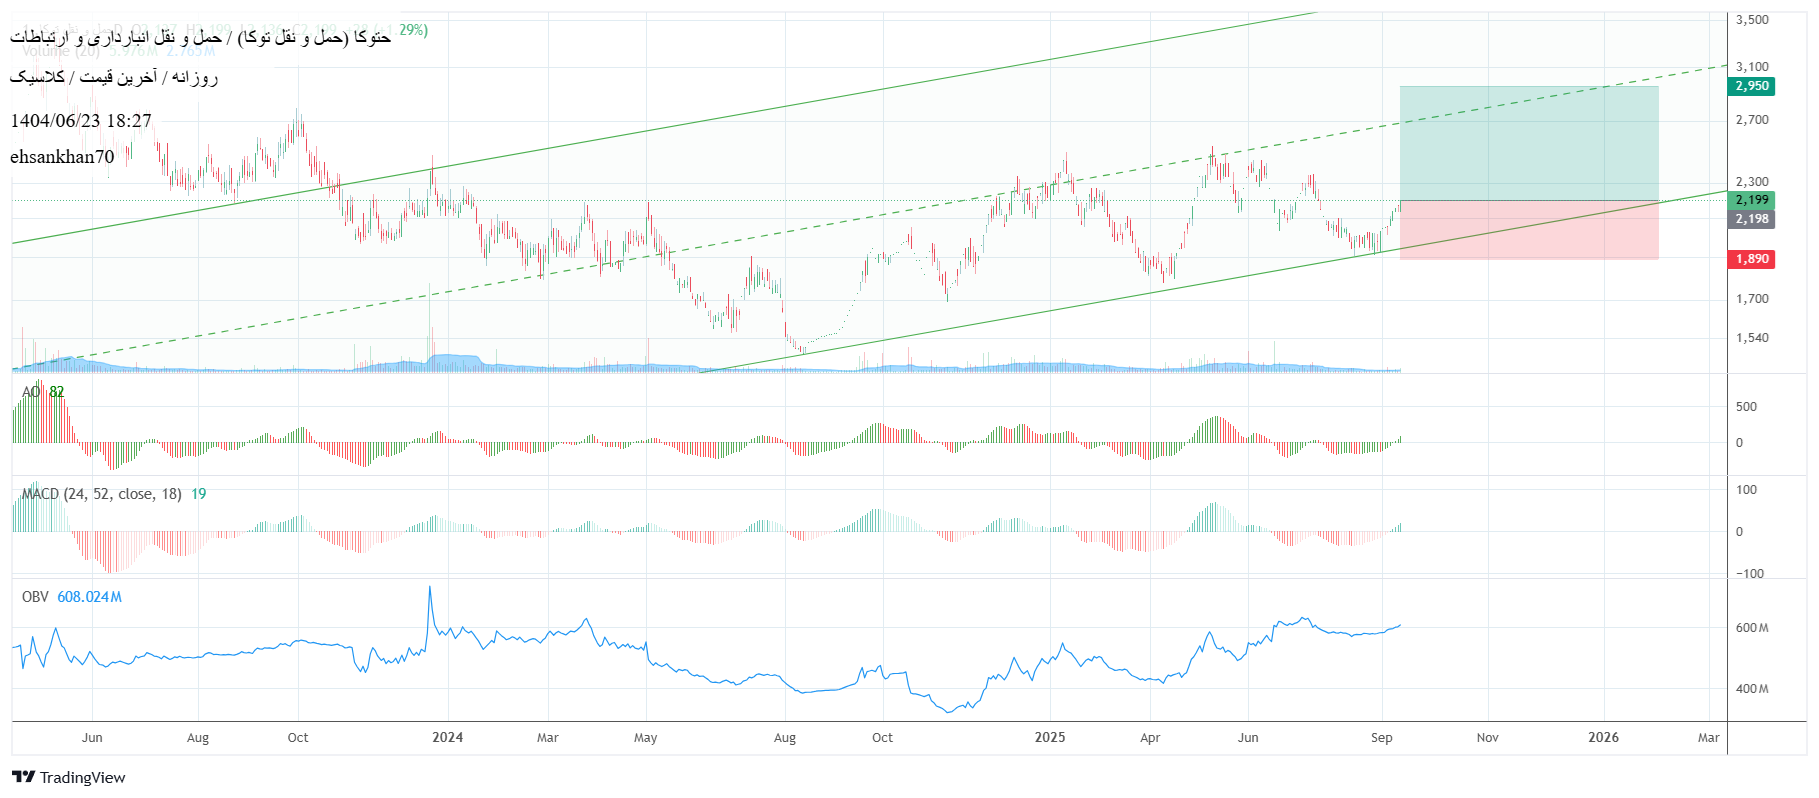
Task: Click the red 1,890 stop-loss price tag
Action: (1751, 259)
